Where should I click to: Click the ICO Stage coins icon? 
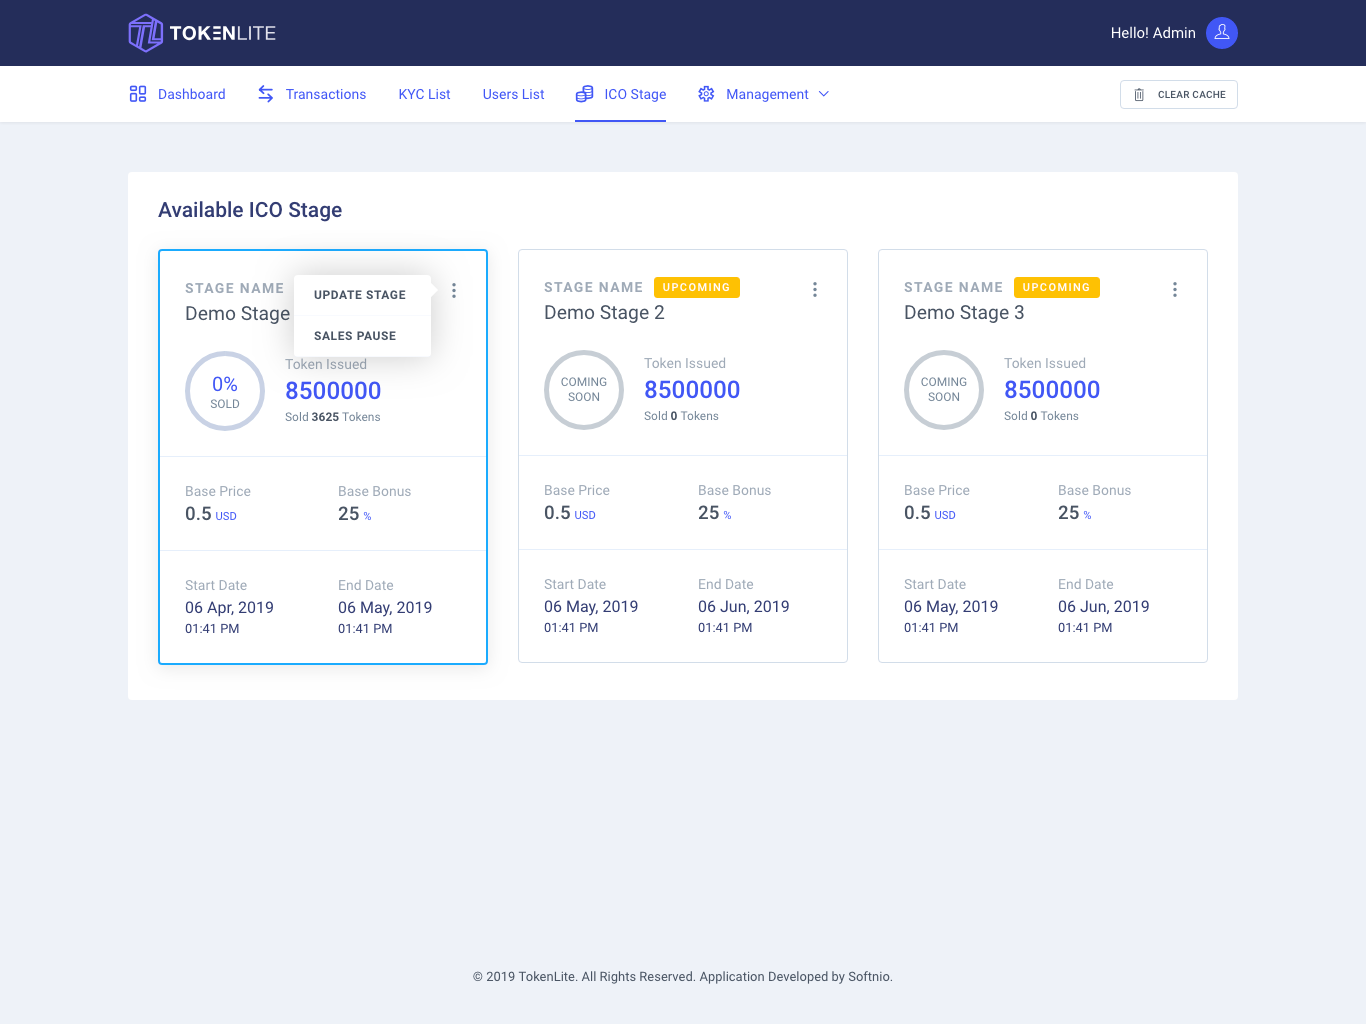[x=585, y=94]
